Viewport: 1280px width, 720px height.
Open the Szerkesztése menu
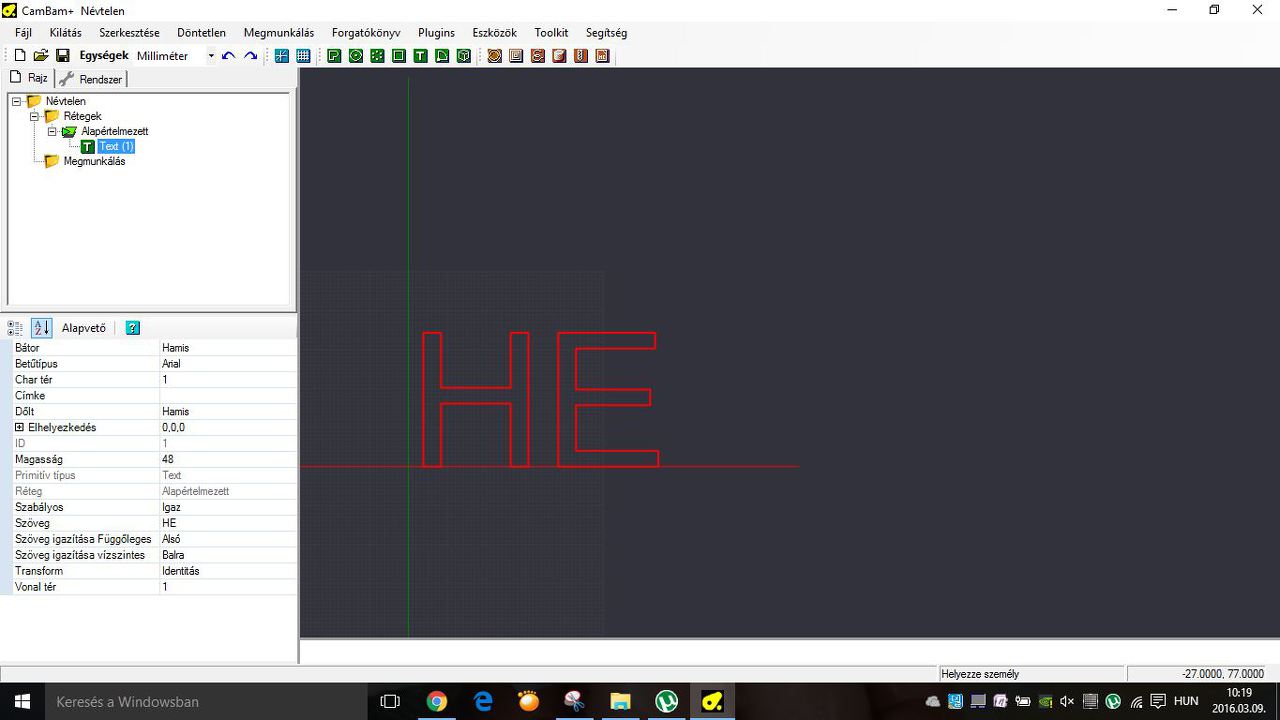click(x=129, y=33)
